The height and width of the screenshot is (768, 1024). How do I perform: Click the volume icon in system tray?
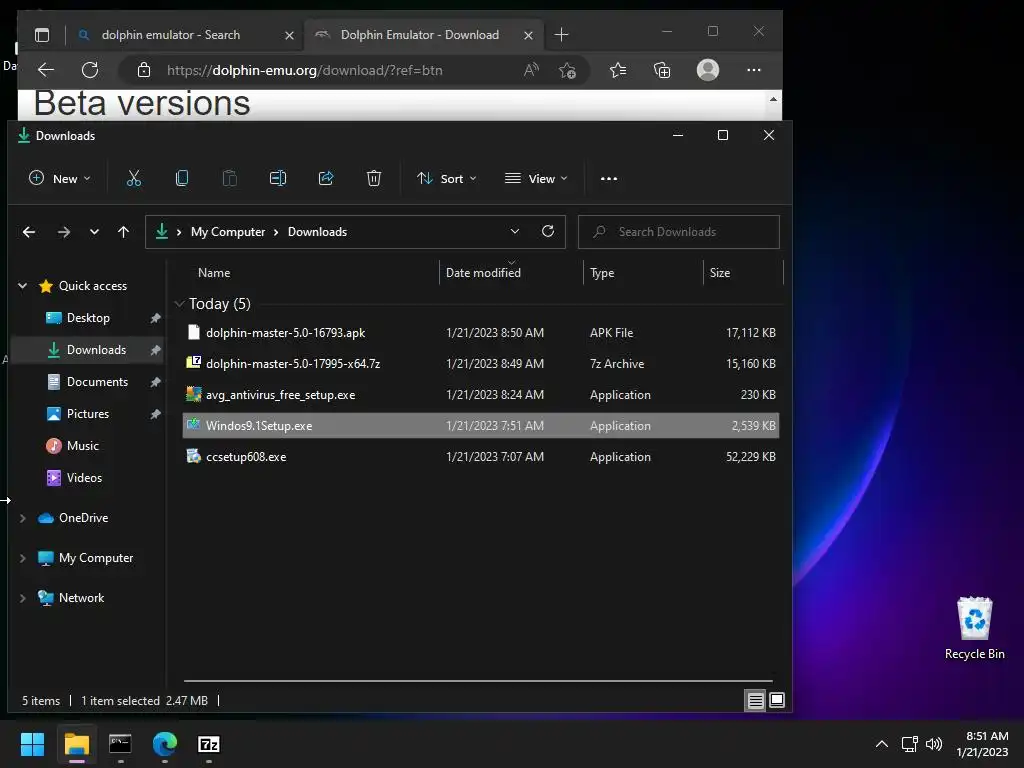coord(934,744)
